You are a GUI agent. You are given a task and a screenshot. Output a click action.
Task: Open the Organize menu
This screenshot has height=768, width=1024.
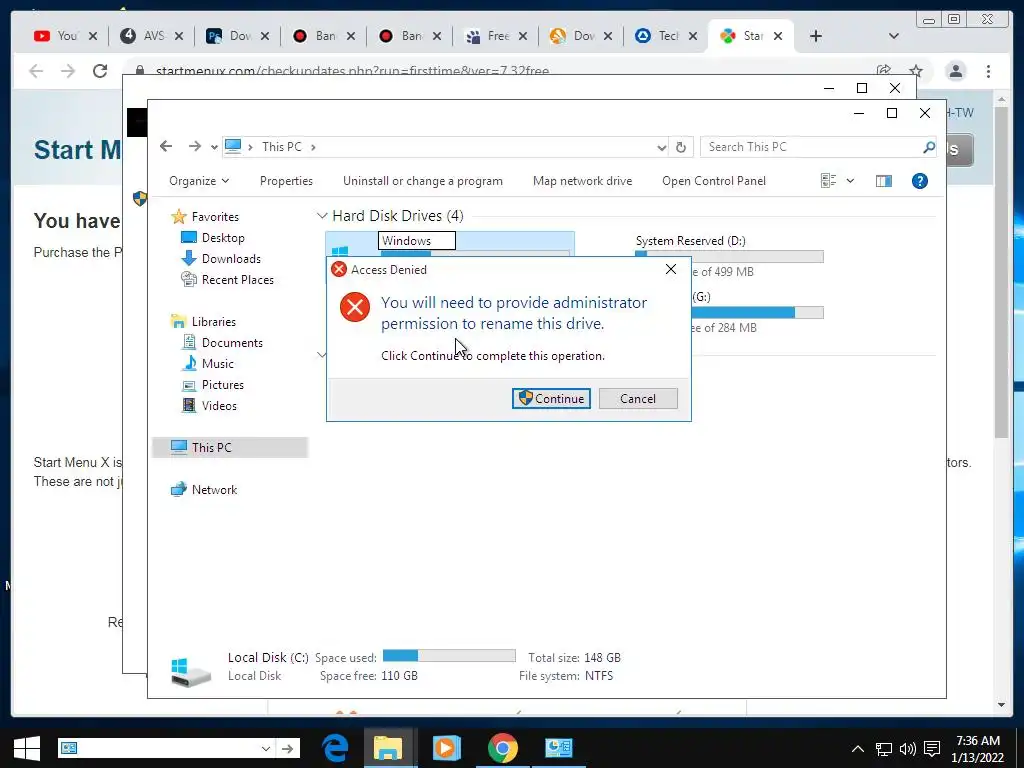click(x=199, y=181)
